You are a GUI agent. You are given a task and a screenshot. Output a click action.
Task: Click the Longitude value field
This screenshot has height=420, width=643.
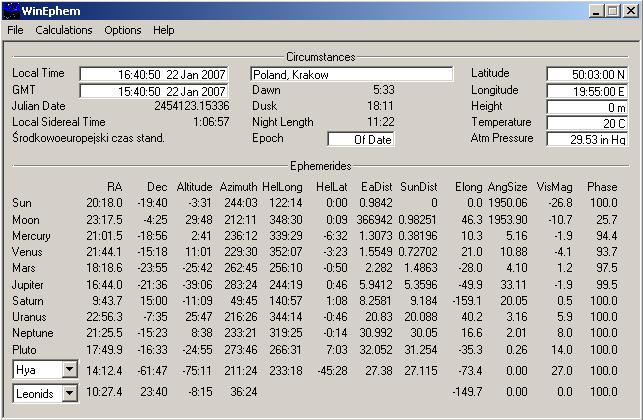tap(587, 91)
